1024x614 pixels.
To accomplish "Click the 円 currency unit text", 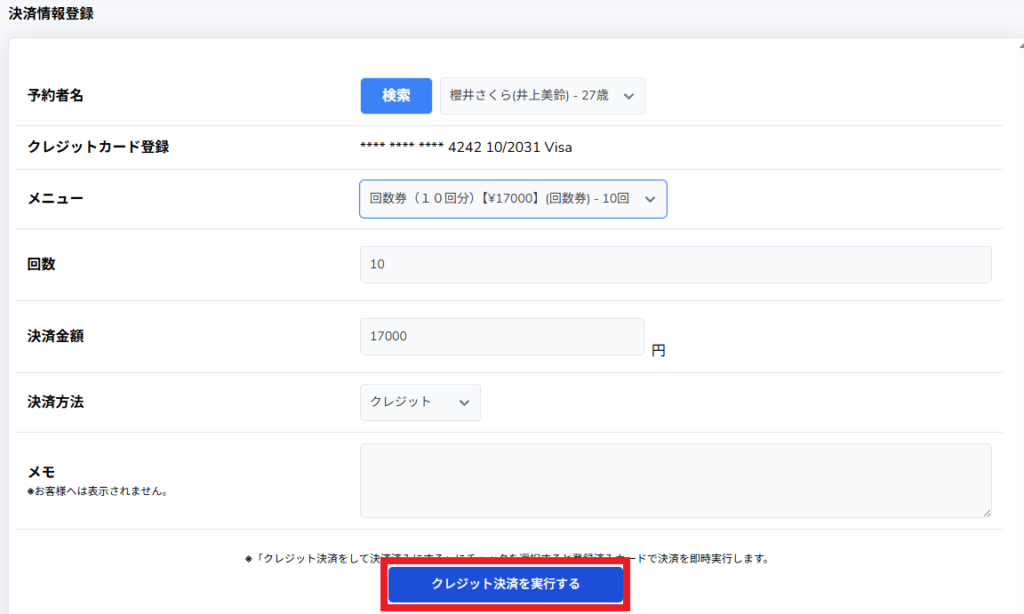I will click(658, 351).
